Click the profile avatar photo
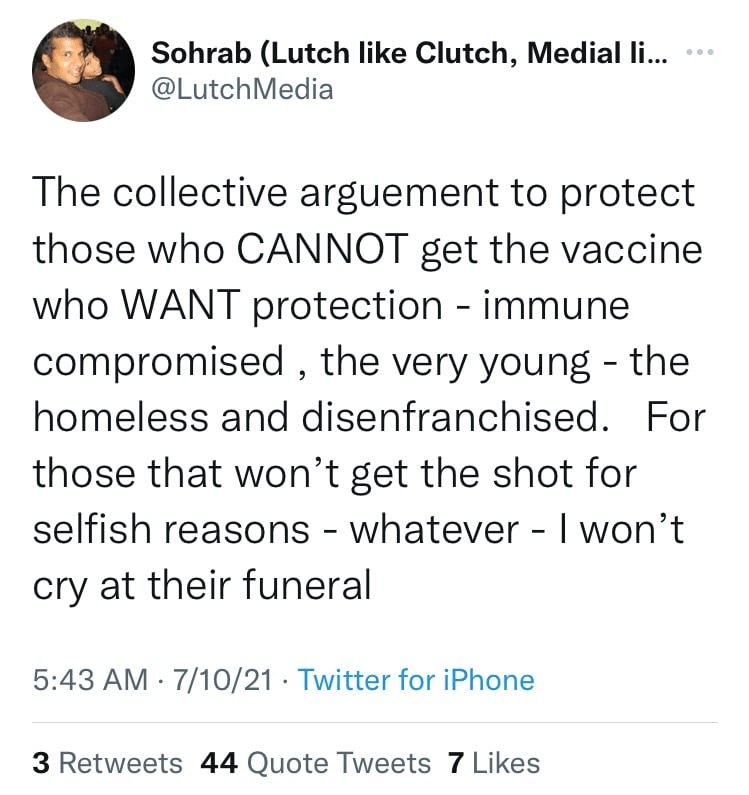Viewport: 749px width, 795px height. click(84, 71)
